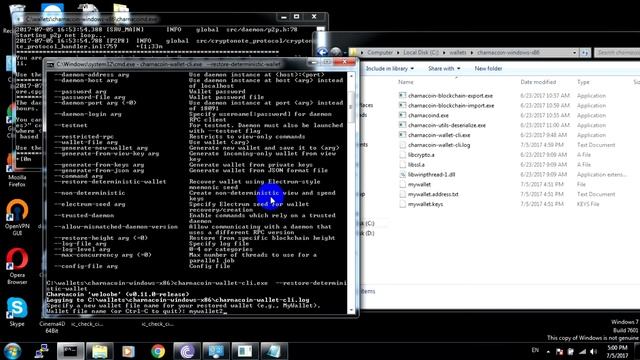Switch to the cmd window taskbar button

click(71, 351)
